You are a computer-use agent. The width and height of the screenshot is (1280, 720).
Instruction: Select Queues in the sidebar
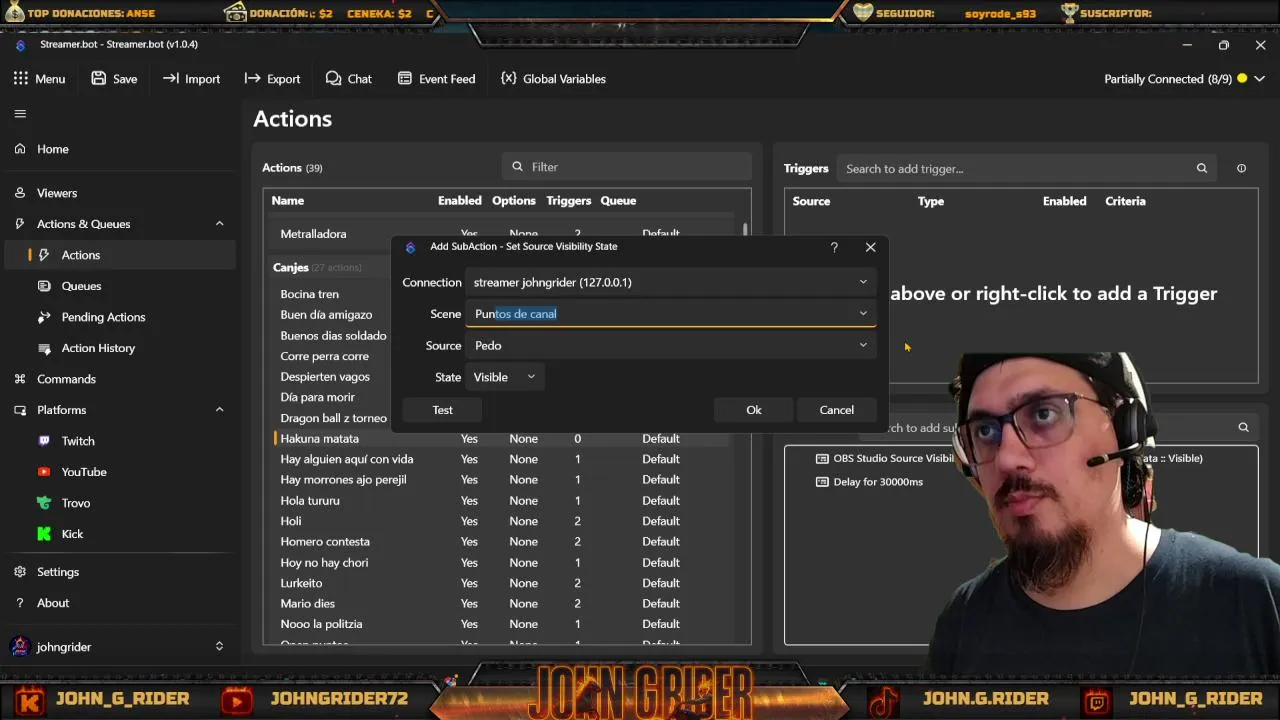tap(120, 286)
